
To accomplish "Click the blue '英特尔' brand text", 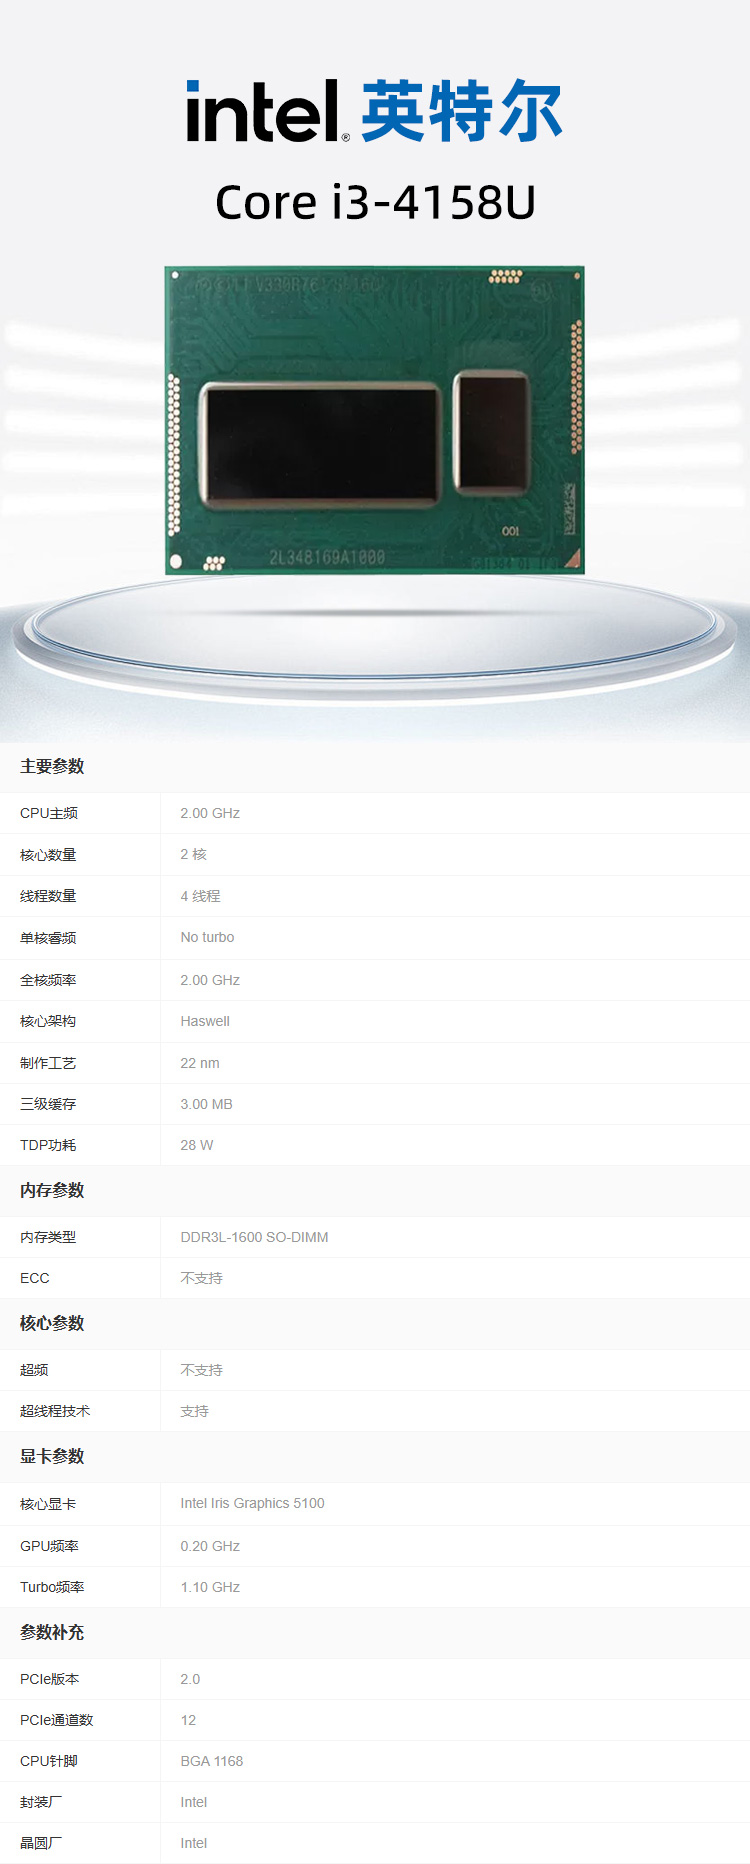I will (462, 111).
